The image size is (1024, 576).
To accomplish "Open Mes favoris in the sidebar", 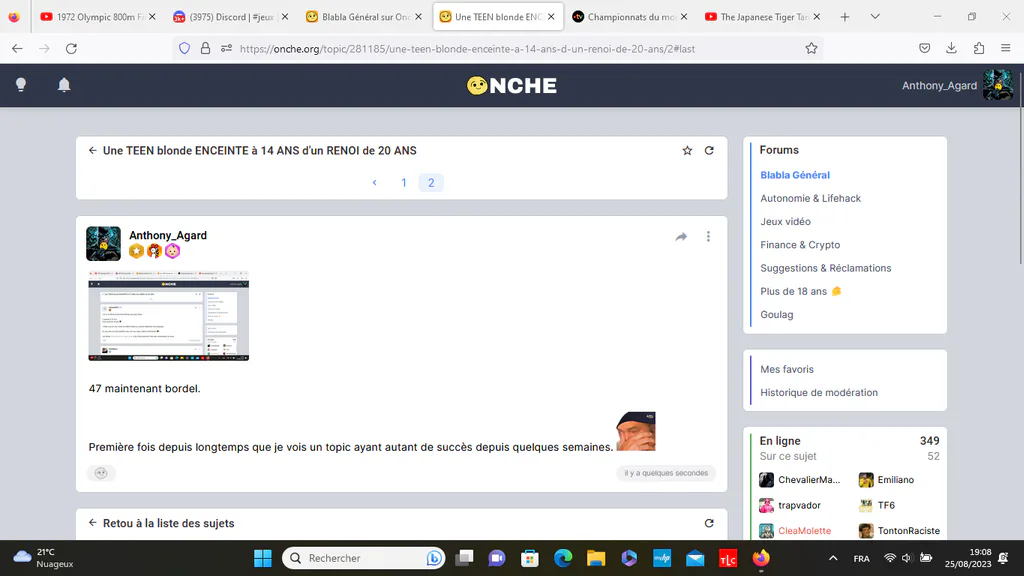I will [x=787, y=369].
